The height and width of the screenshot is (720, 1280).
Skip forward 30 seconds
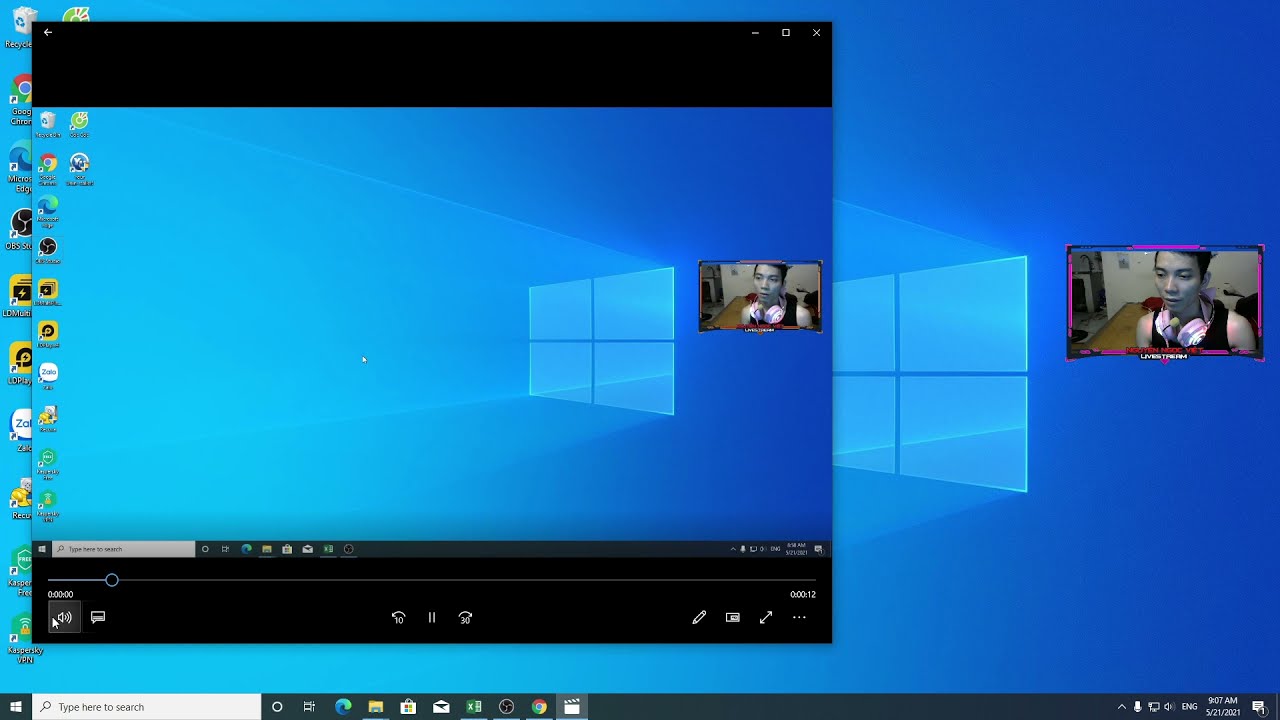465,618
